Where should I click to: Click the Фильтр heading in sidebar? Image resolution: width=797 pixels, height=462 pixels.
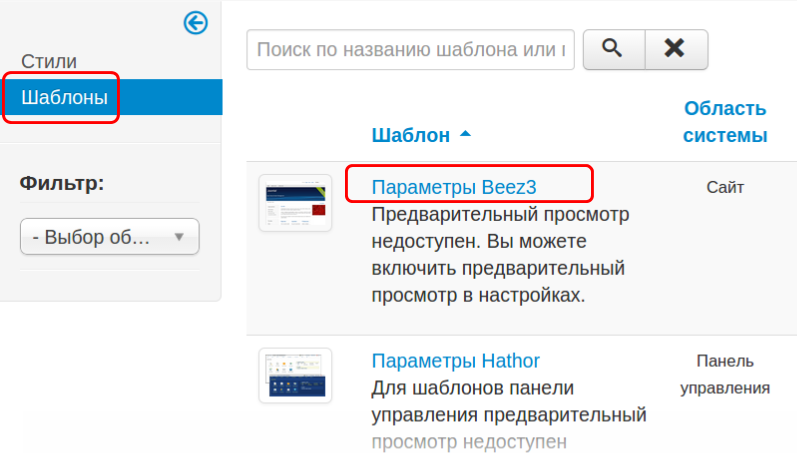[x=62, y=183]
